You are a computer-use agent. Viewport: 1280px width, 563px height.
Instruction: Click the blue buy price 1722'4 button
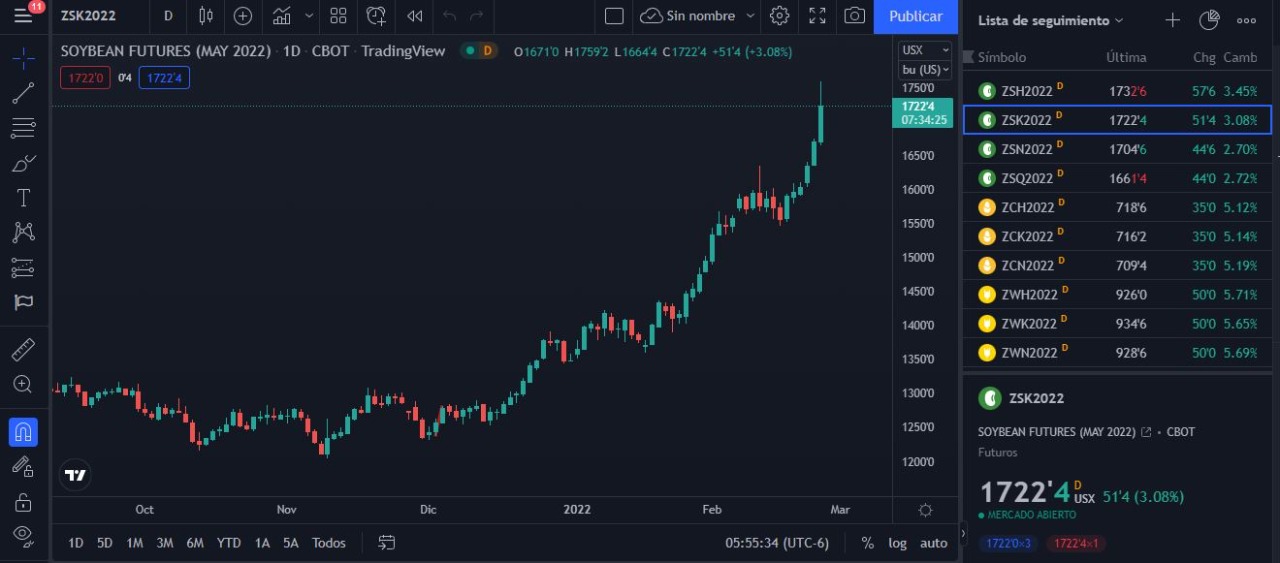tap(164, 77)
